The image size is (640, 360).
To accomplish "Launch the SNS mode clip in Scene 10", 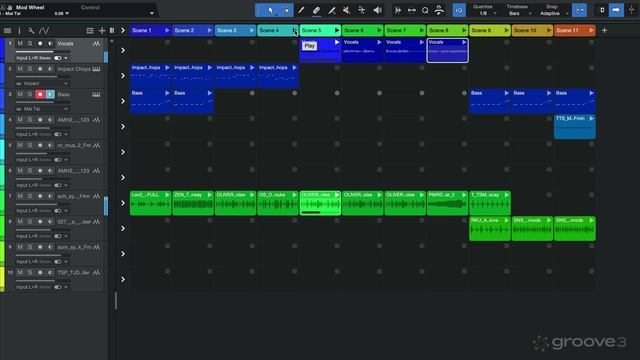I will (x=549, y=220).
